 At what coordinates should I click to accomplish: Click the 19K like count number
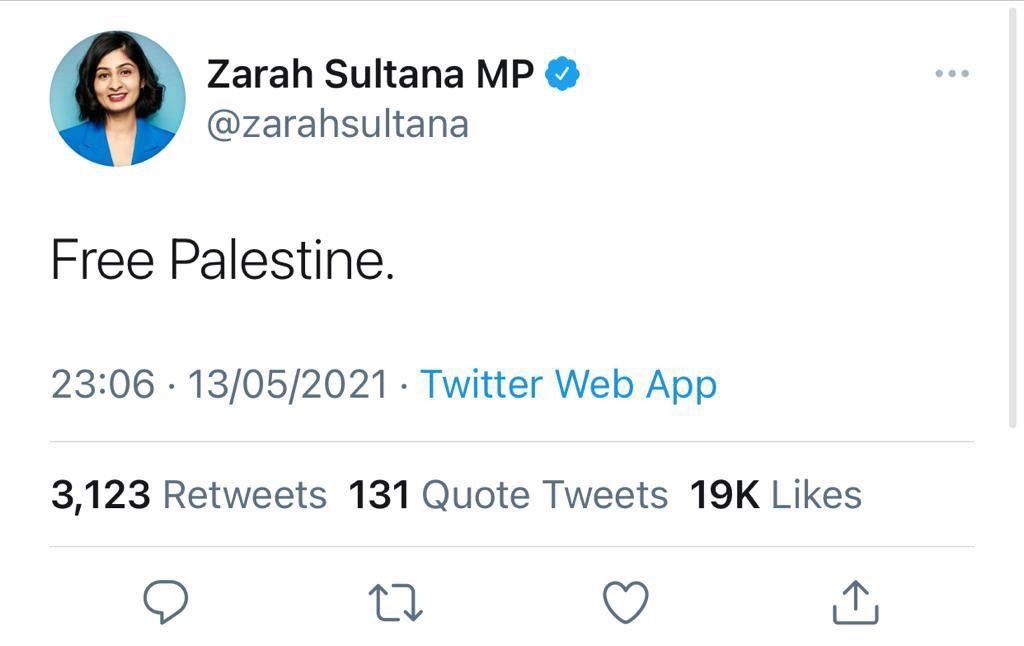[x=724, y=495]
